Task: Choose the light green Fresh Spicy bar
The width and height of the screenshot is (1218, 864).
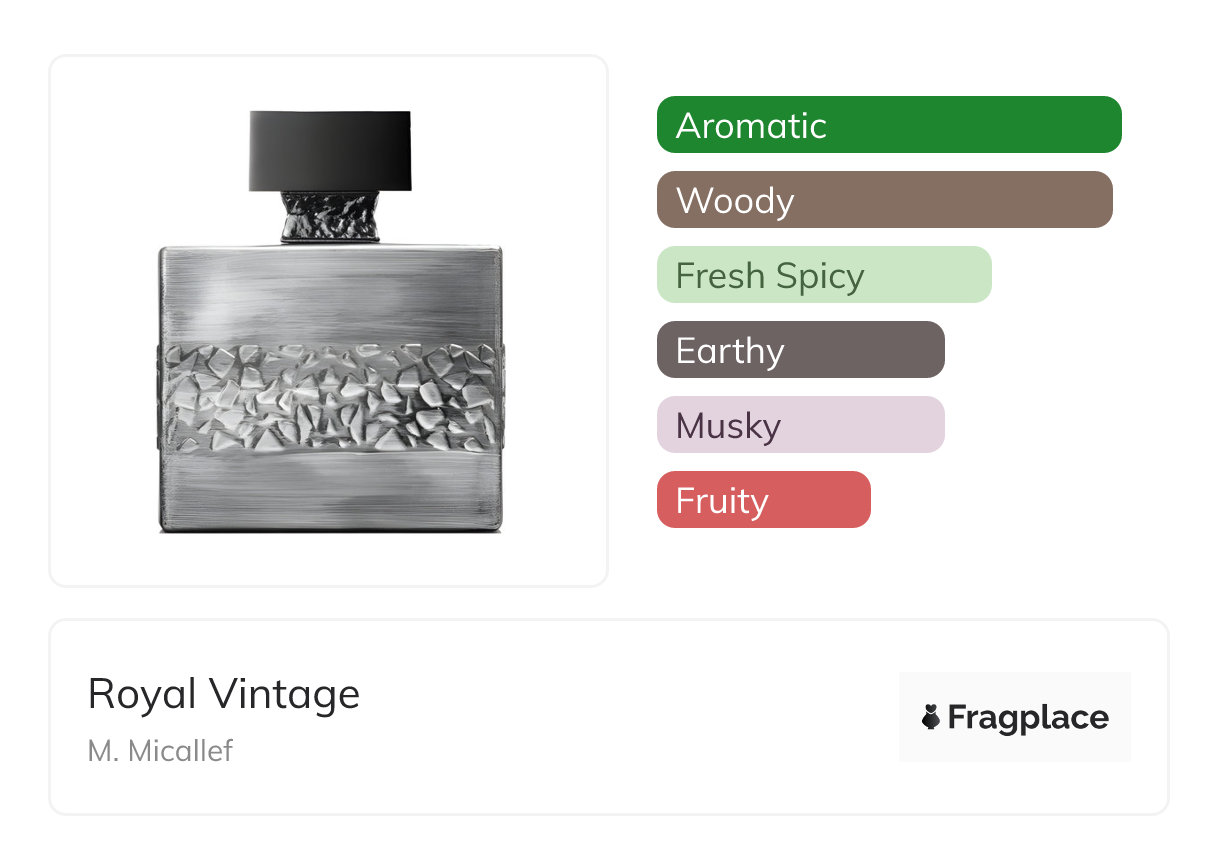Action: coord(823,275)
